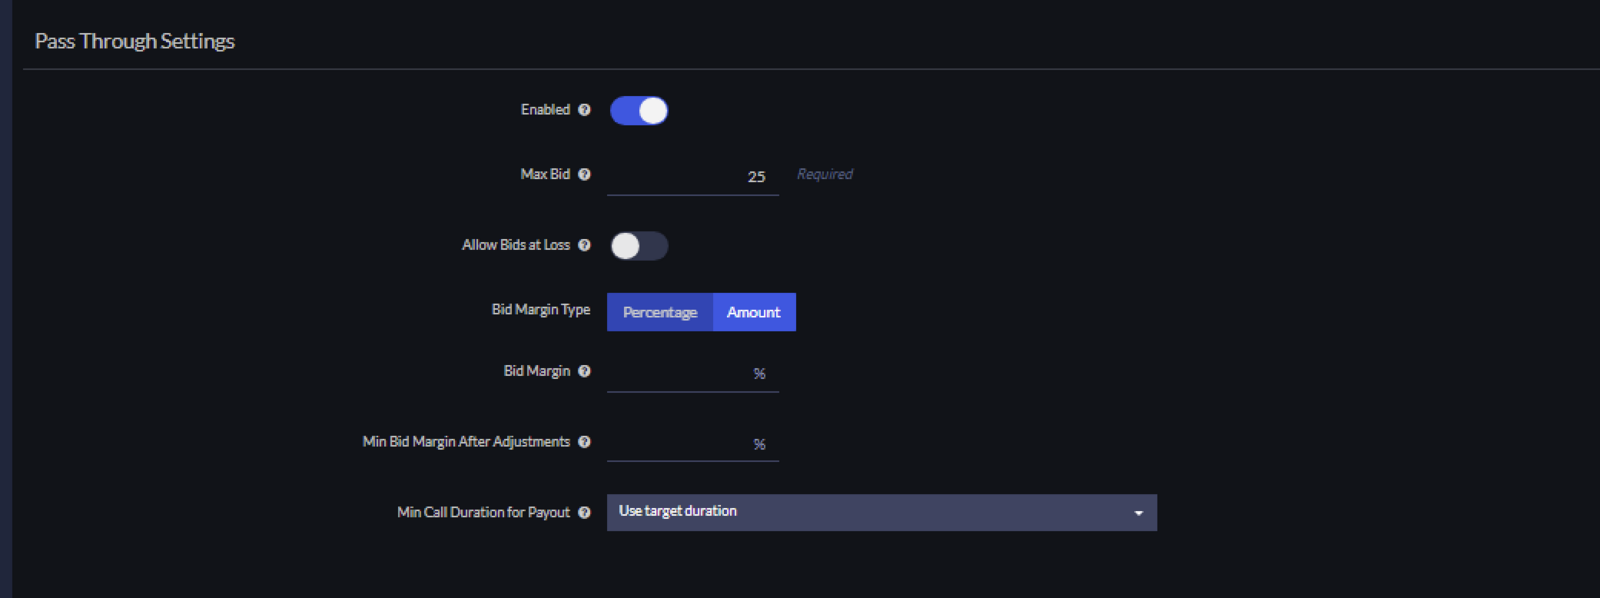Click the Min Call Duration for Payout label
1600x598 pixels.
pos(483,513)
